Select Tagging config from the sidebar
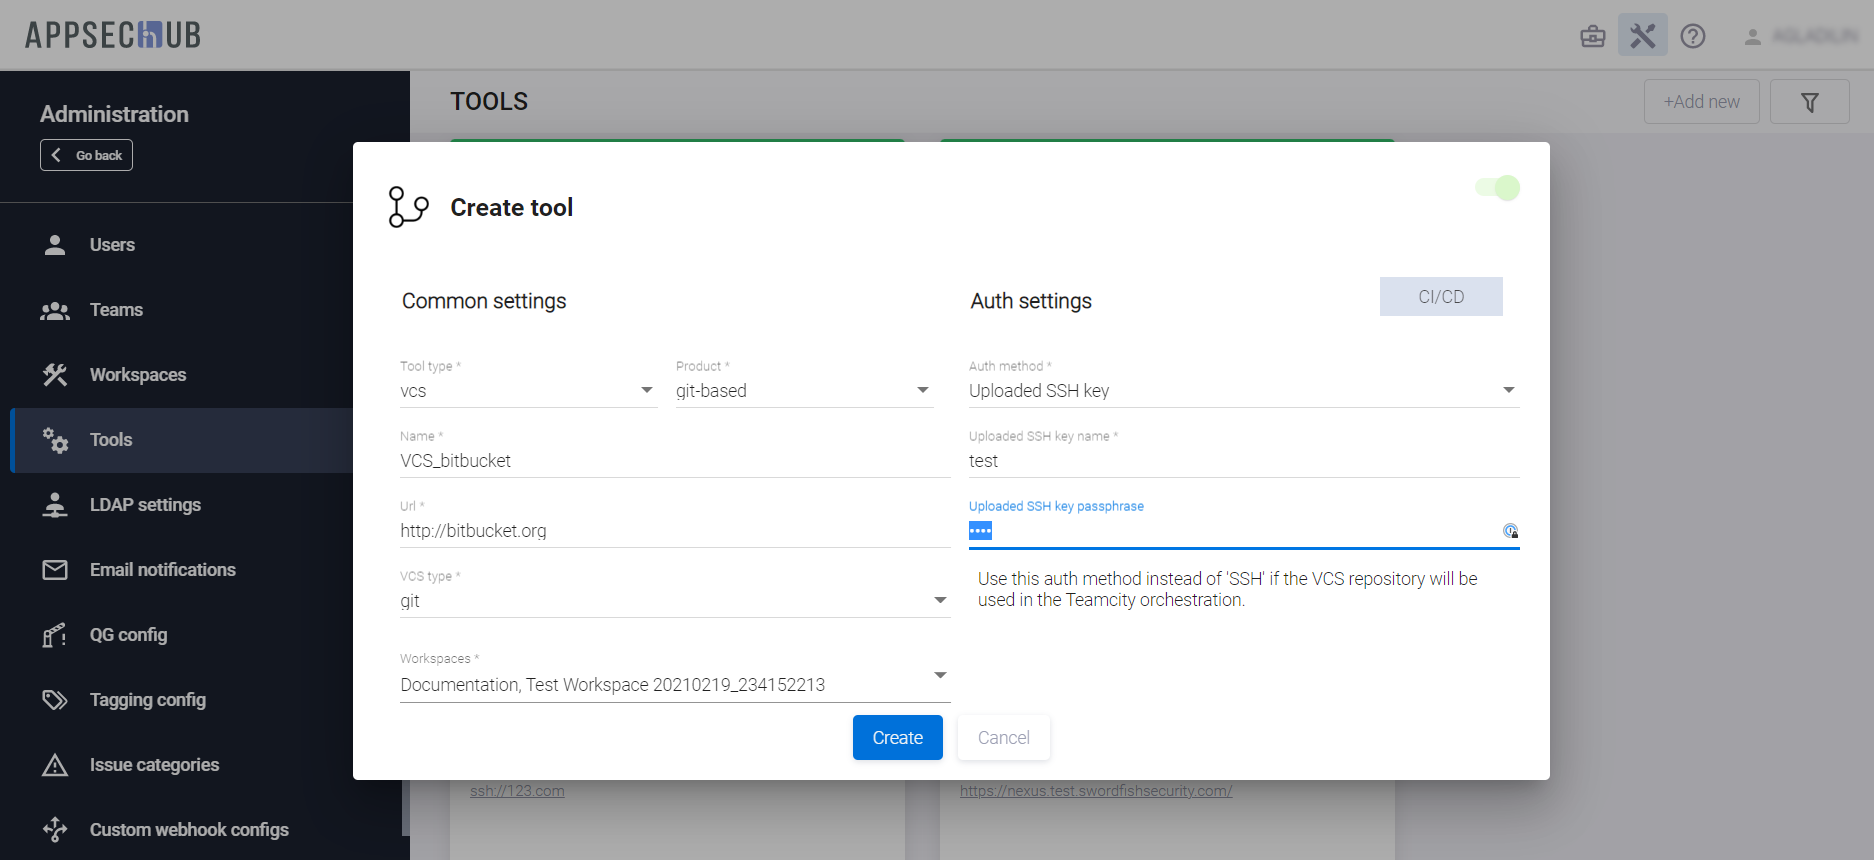The image size is (1874, 860). click(x=147, y=700)
